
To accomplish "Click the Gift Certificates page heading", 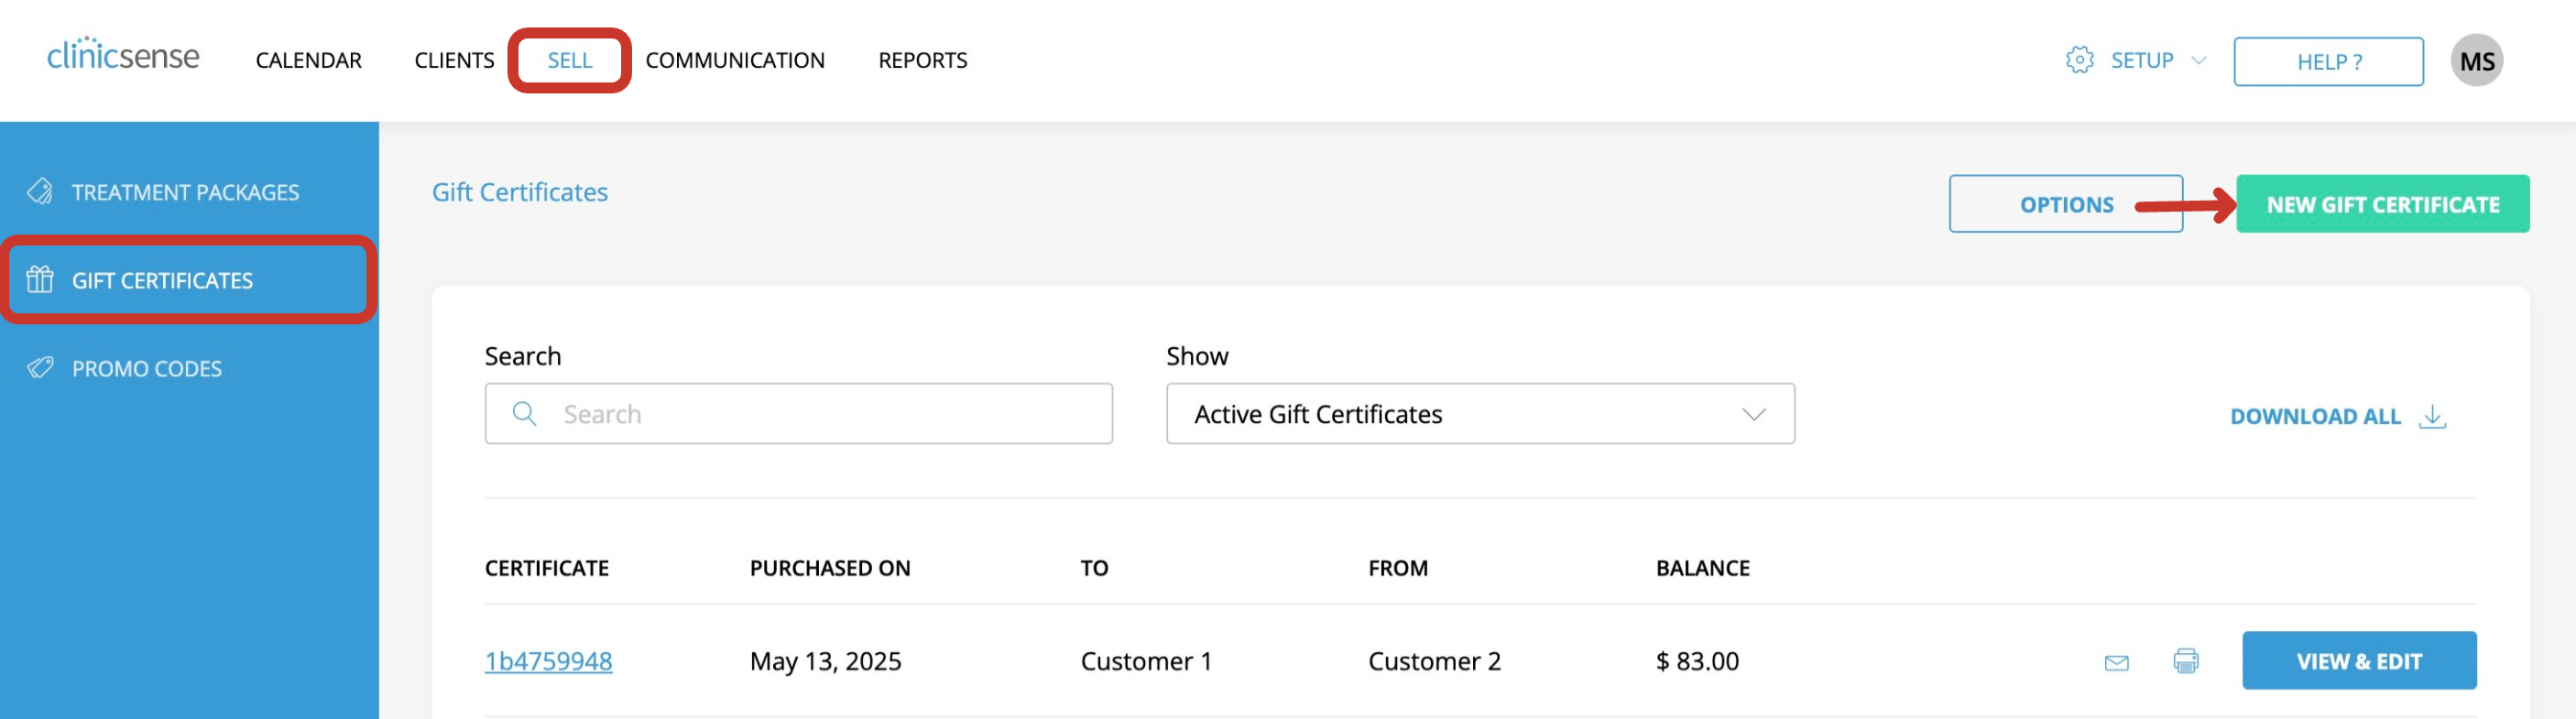I will point(519,192).
